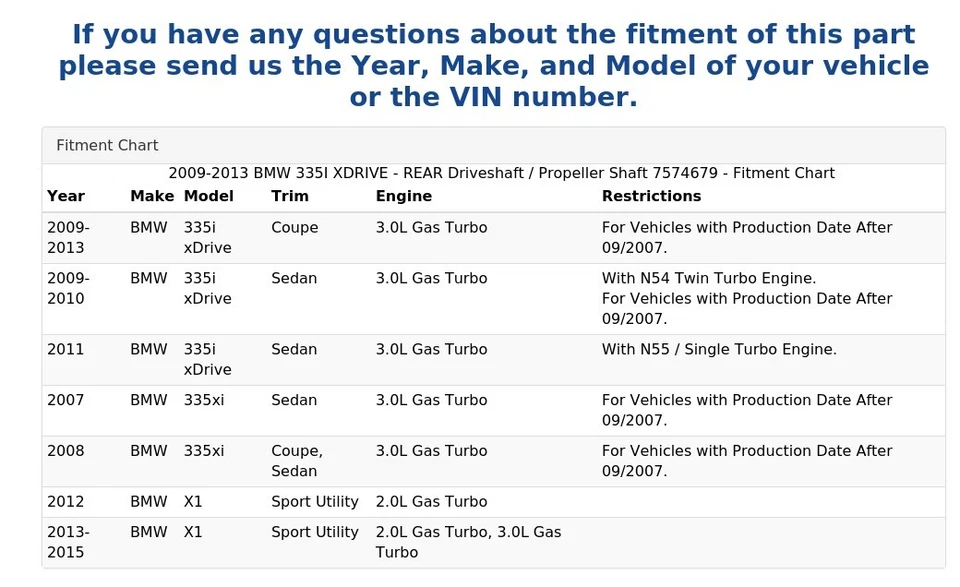960x587 pixels.
Task: Select the 2011 year cell
Action: 66,349
